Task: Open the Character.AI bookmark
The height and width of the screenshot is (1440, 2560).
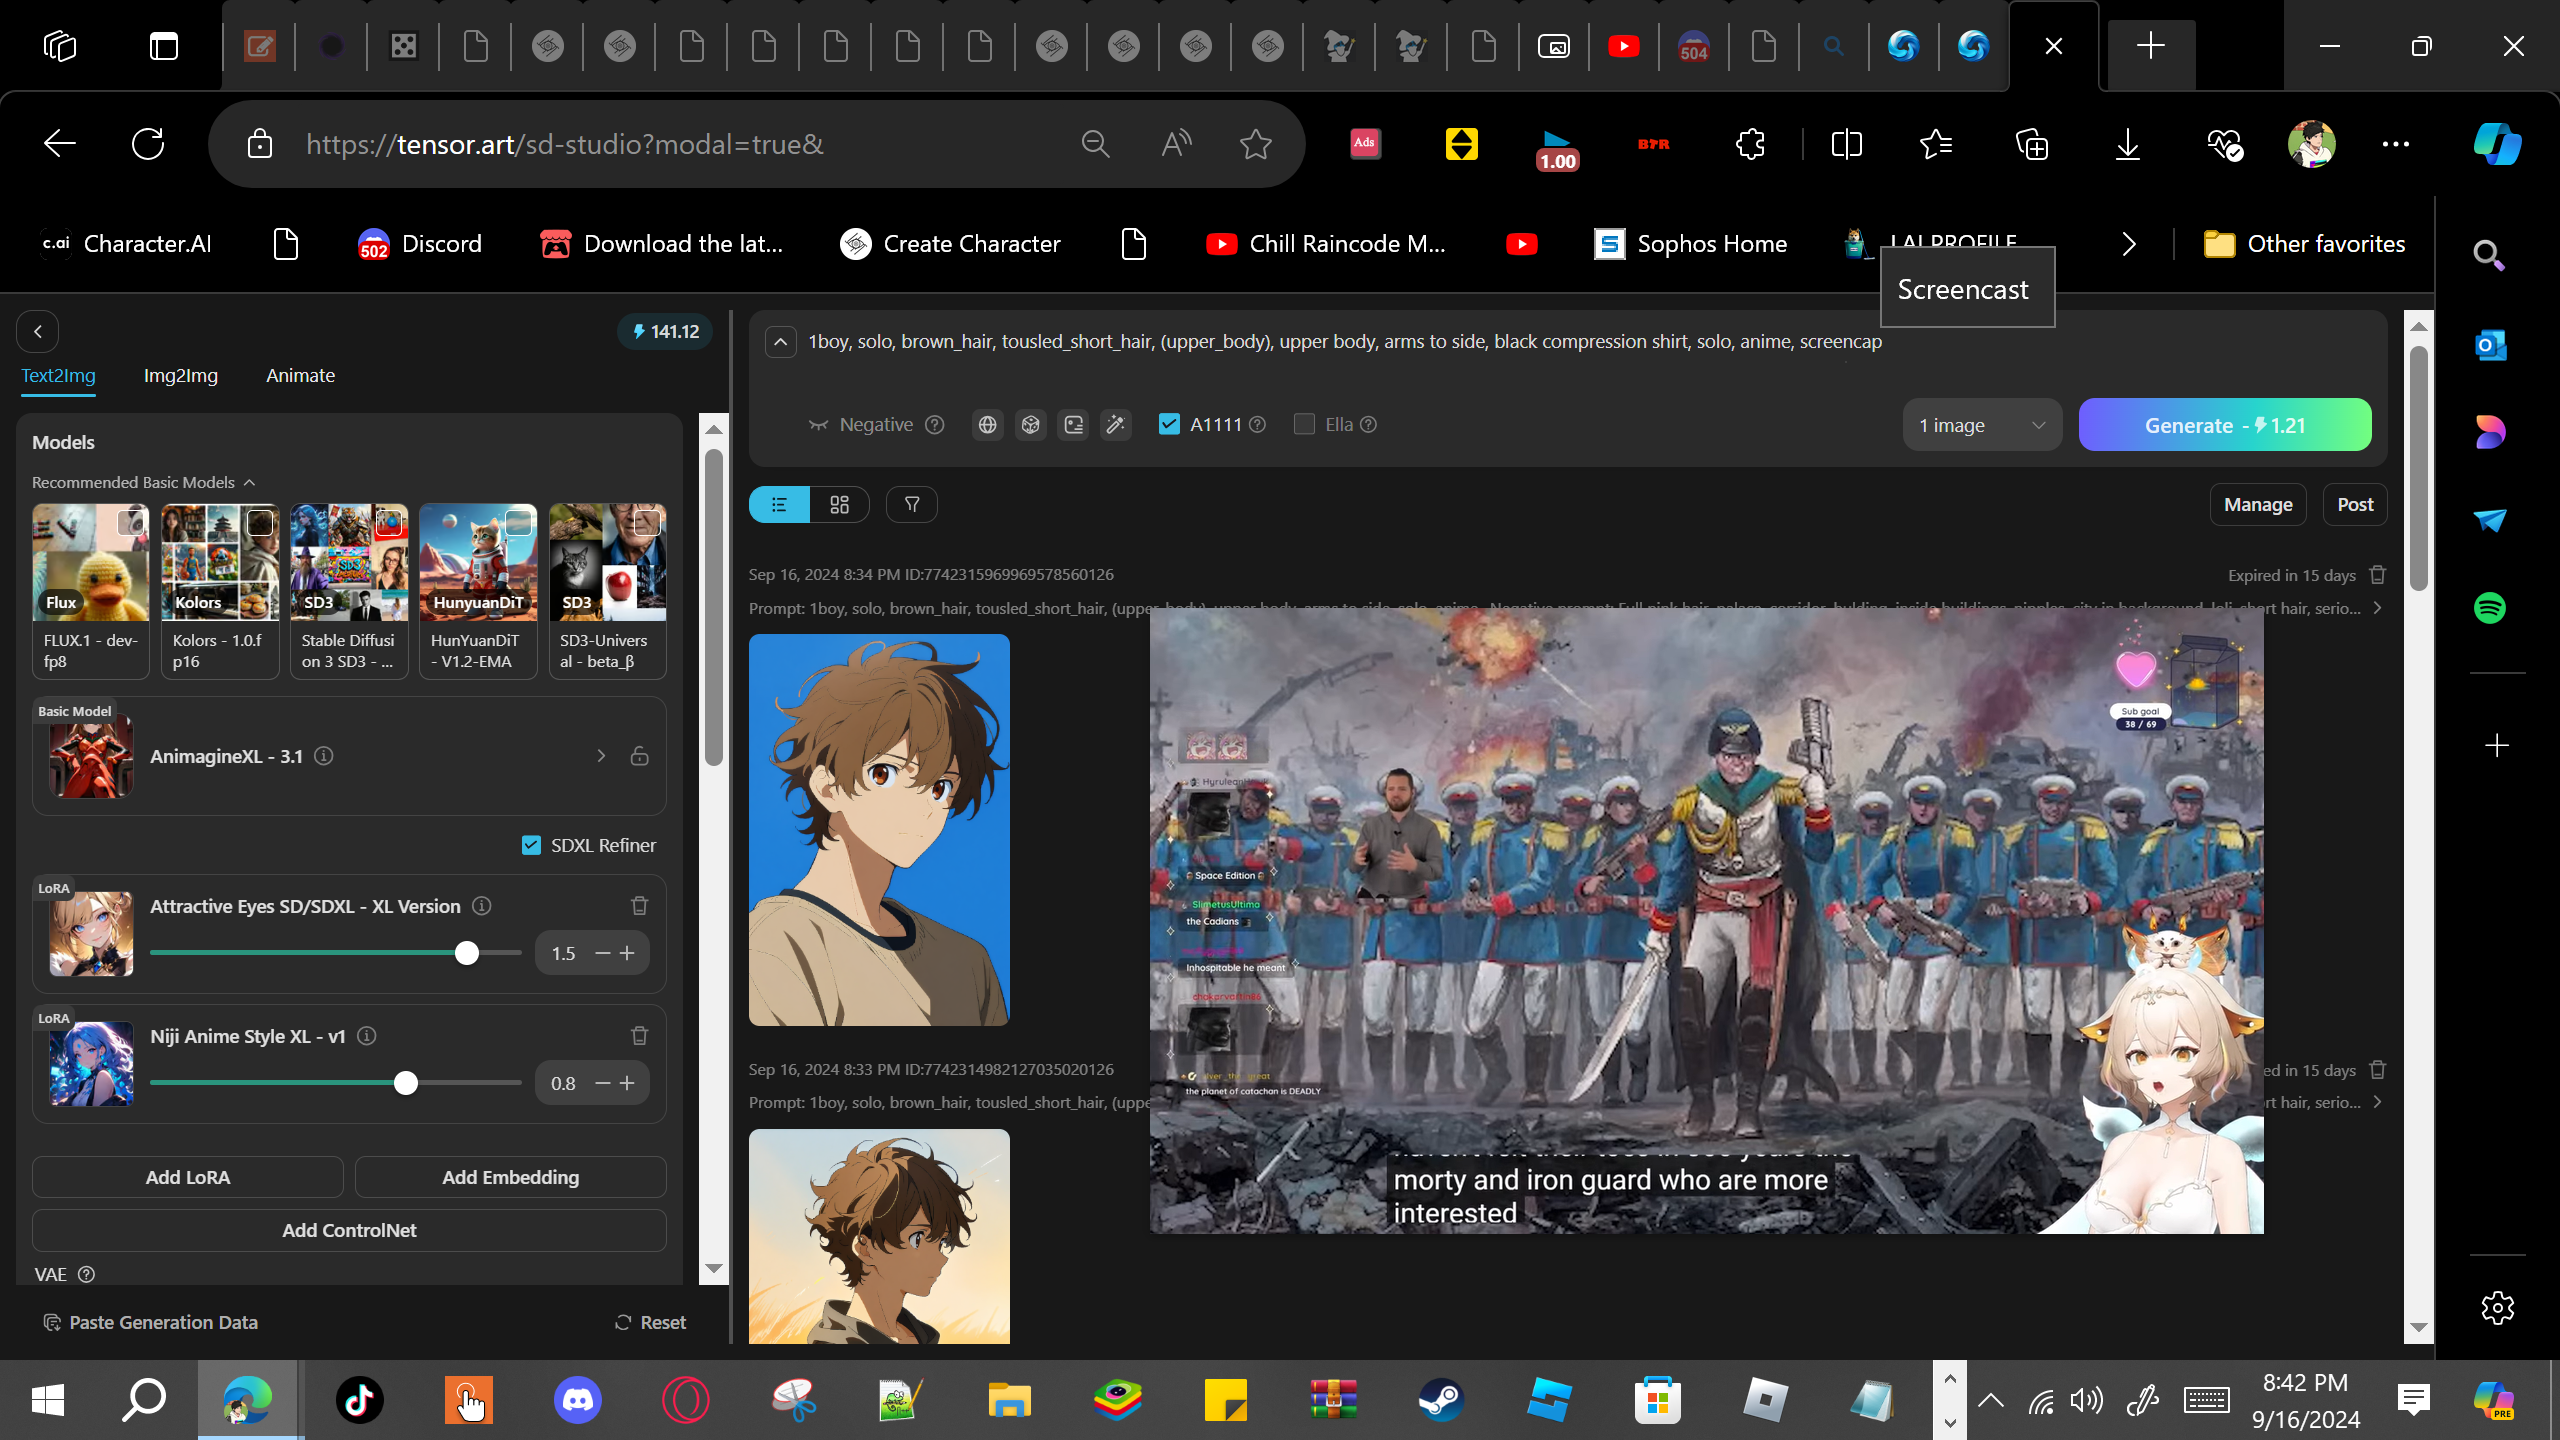Action: [127, 244]
